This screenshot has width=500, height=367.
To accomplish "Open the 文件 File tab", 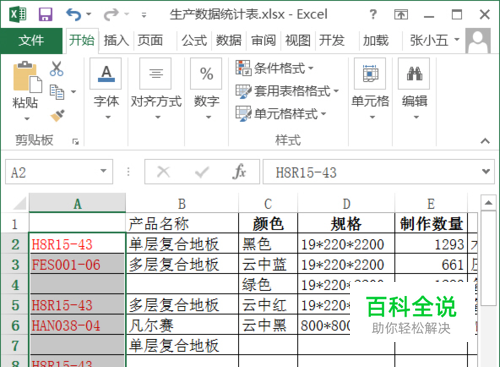I will [x=31, y=41].
